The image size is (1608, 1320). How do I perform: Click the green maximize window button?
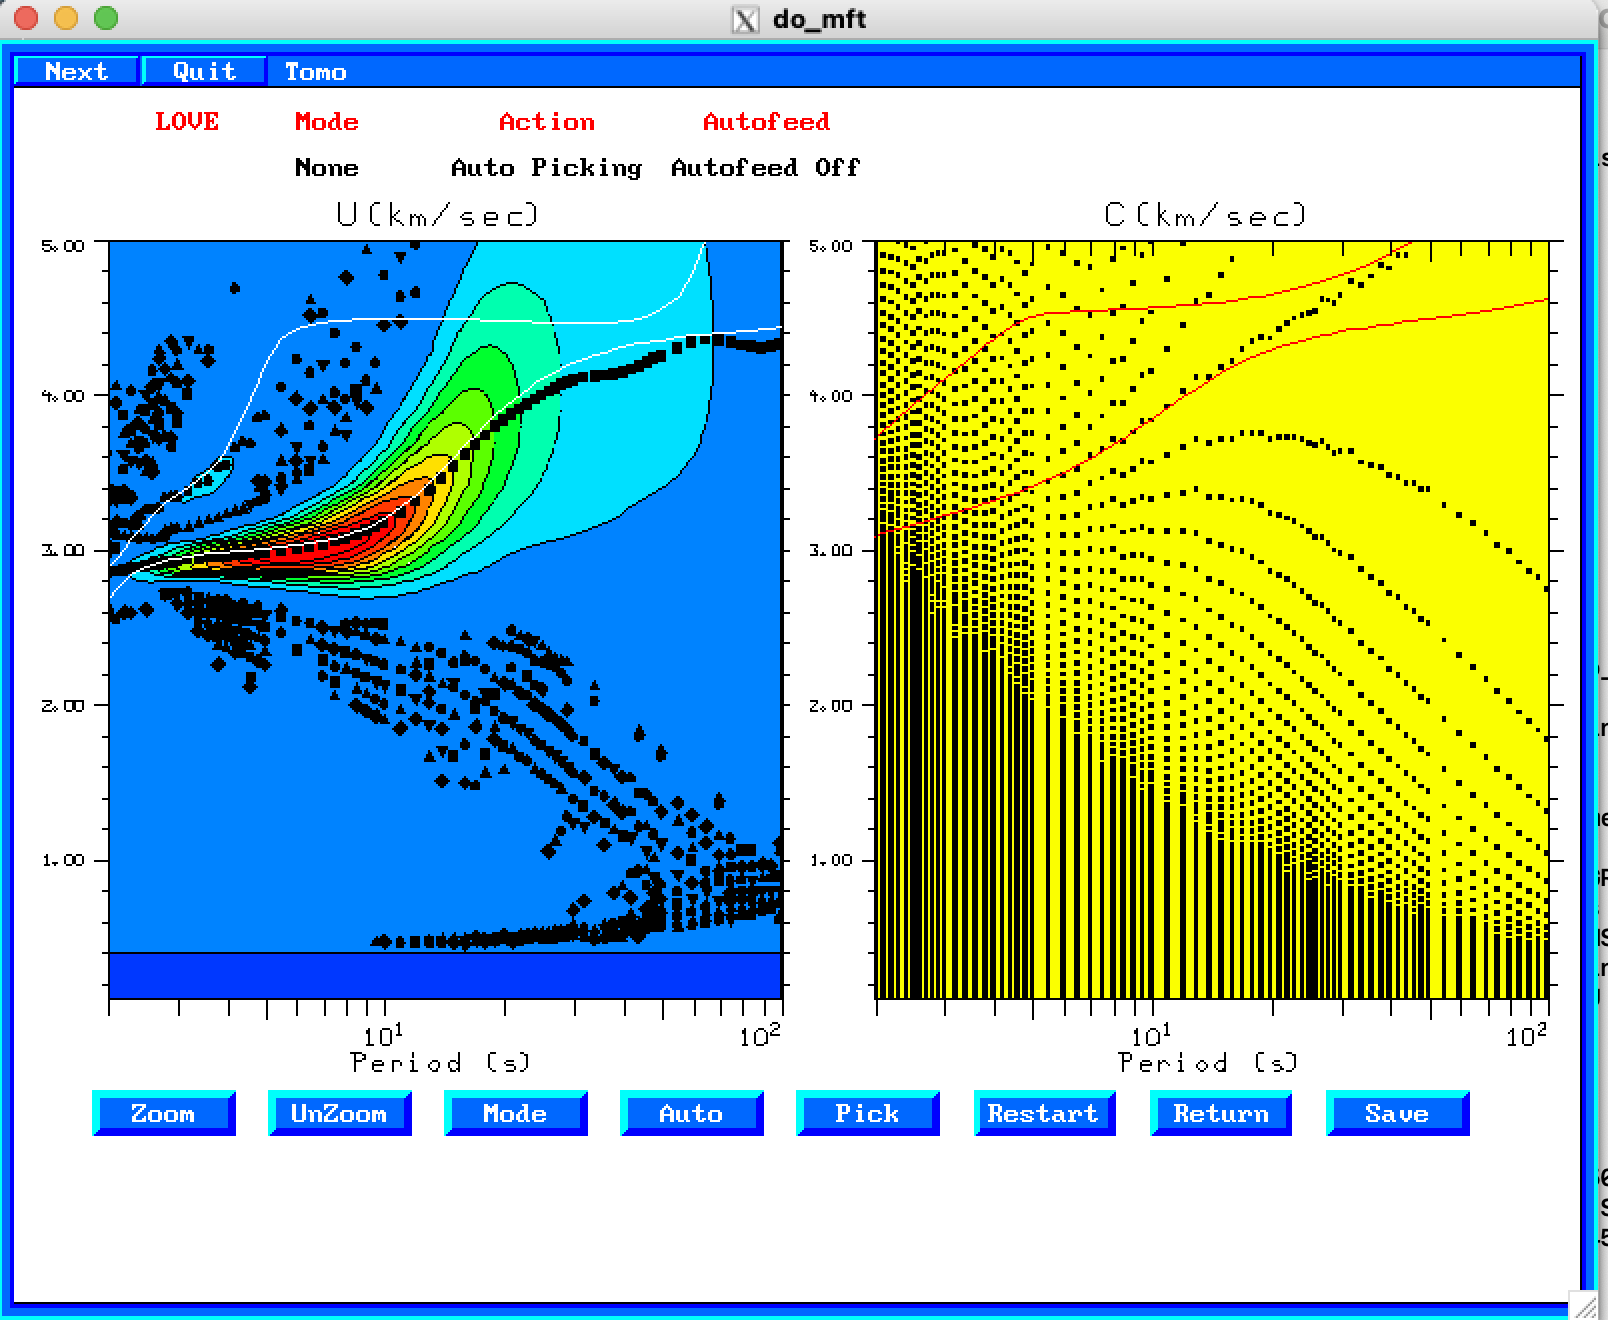[x=105, y=18]
